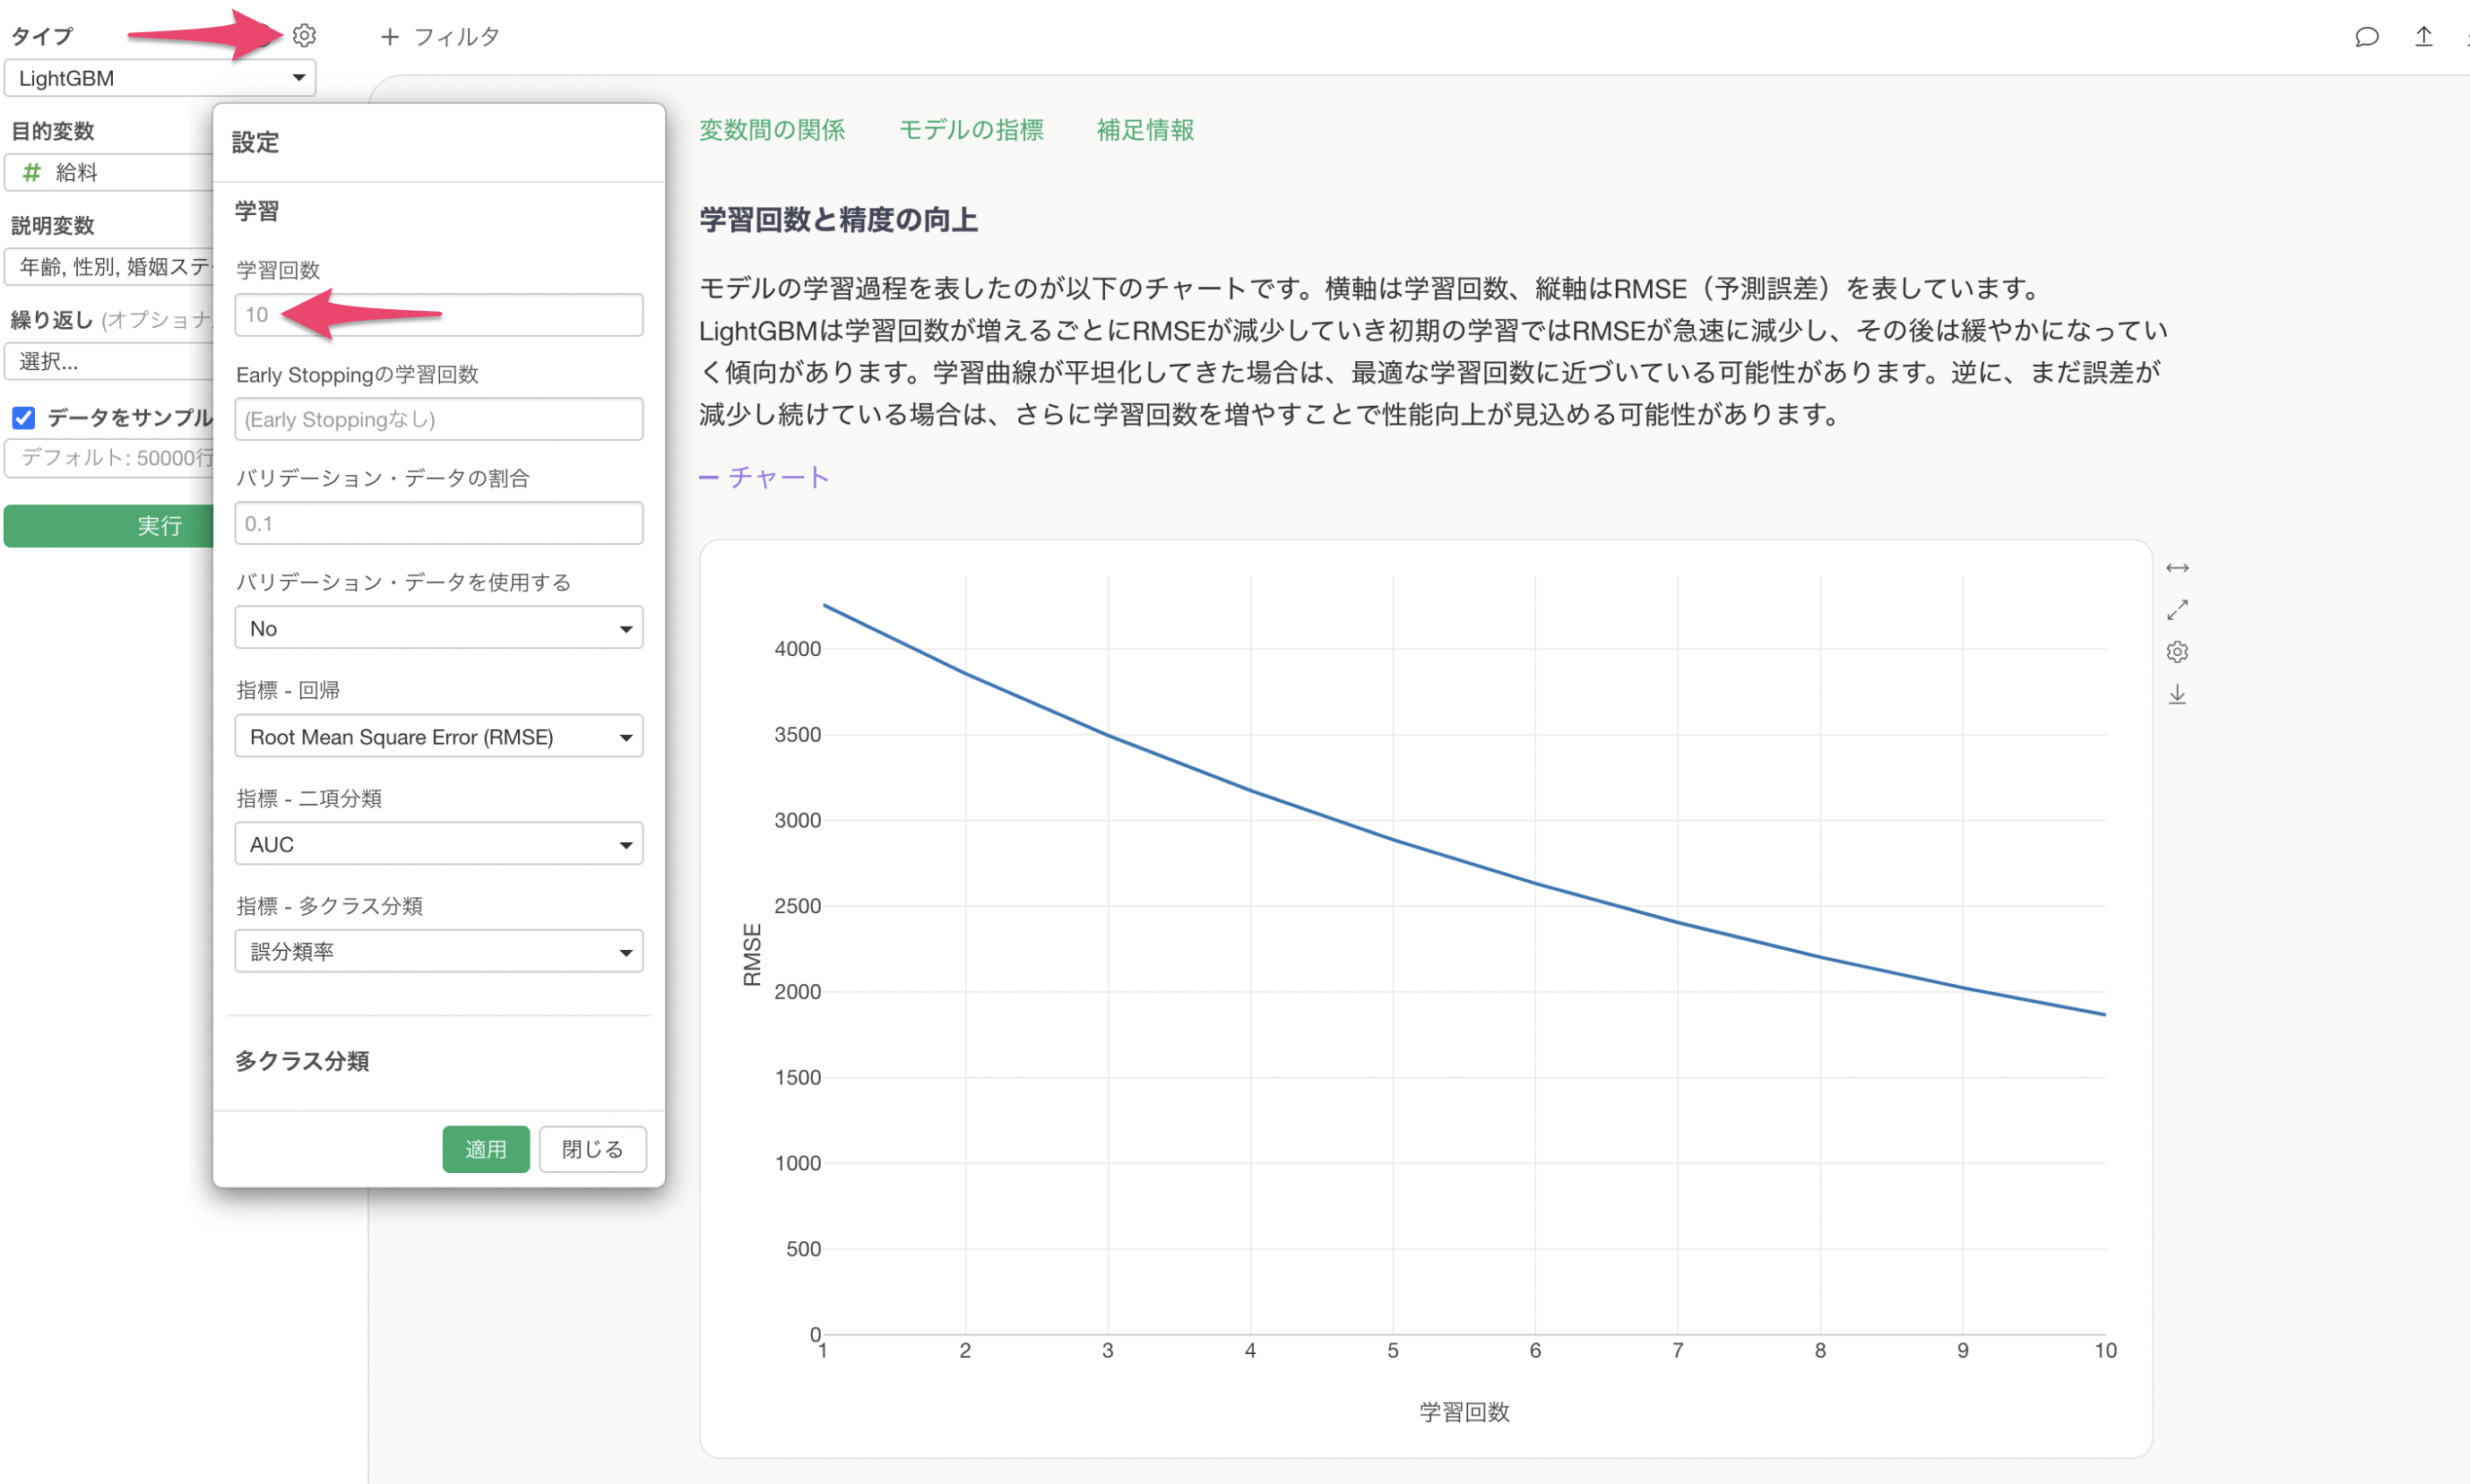The image size is (2470, 1484).
Task: Switch to the モデルの指標 tab
Action: [x=970, y=130]
